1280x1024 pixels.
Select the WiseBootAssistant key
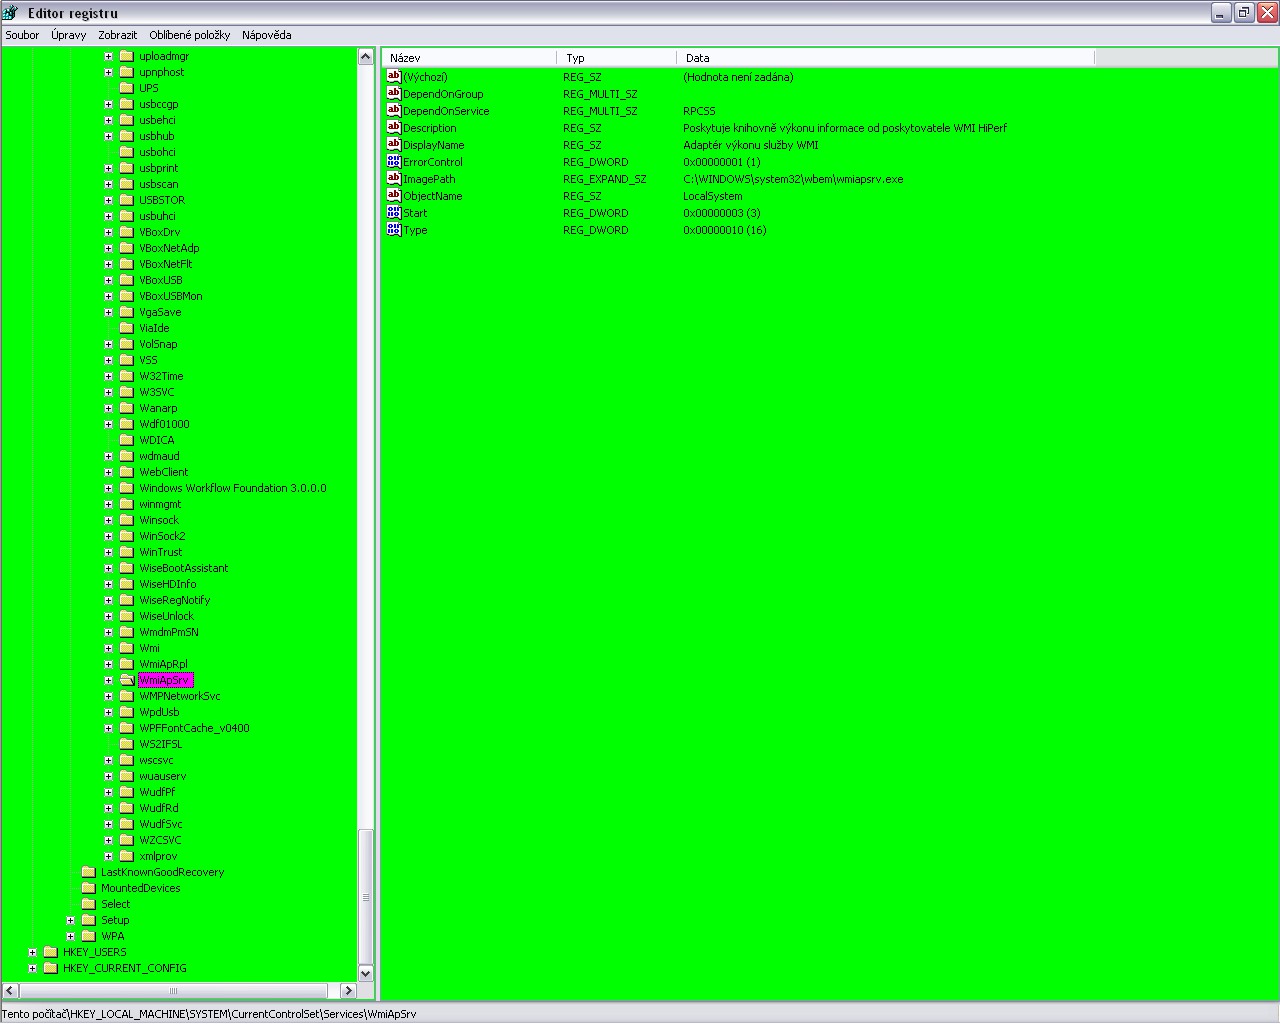click(184, 568)
